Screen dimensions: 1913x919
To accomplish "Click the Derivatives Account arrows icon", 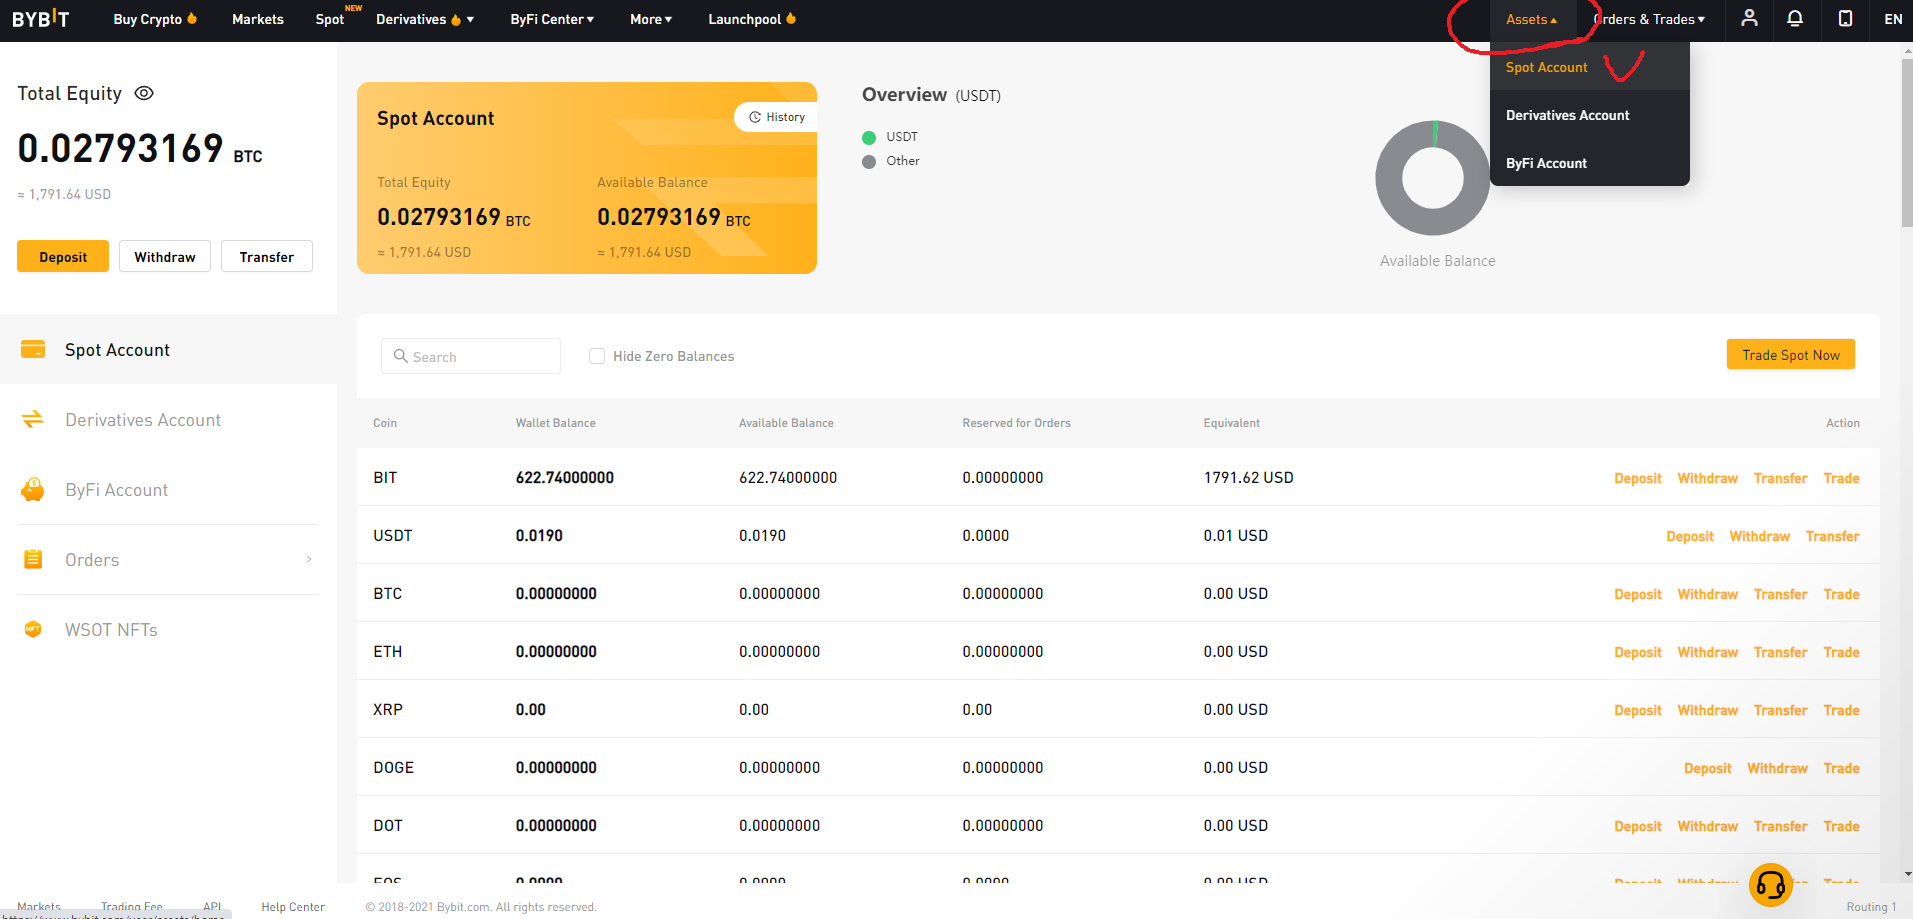I will tap(33, 419).
